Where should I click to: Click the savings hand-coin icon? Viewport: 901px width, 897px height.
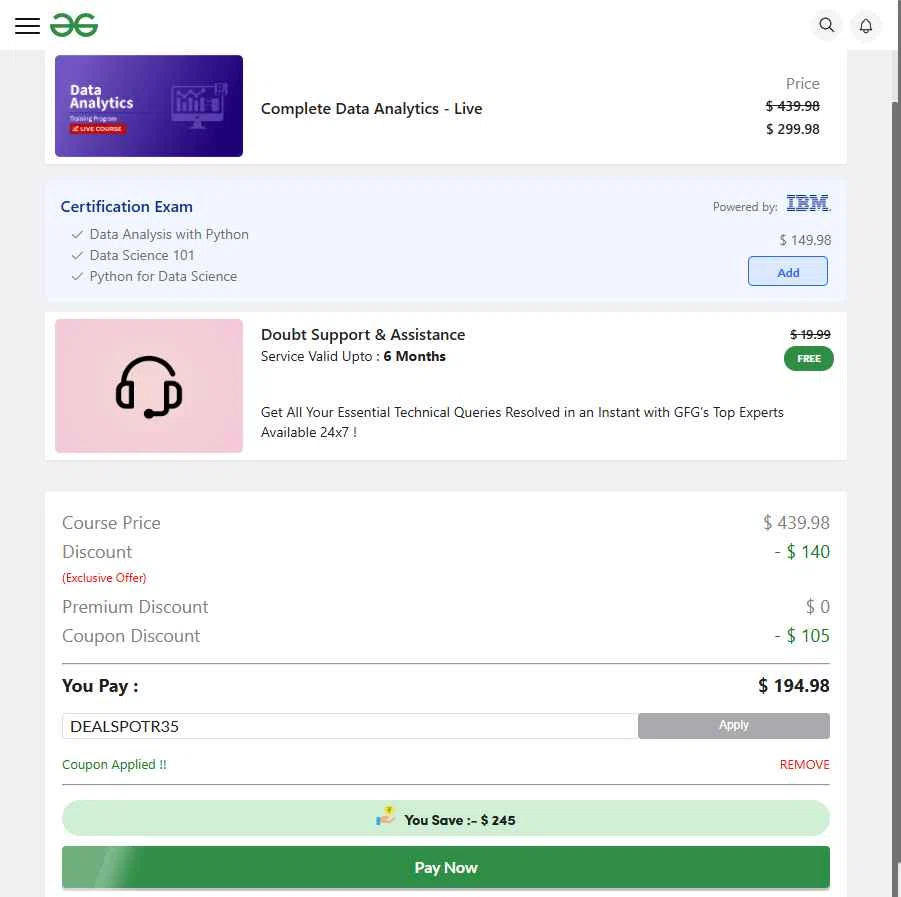point(385,816)
